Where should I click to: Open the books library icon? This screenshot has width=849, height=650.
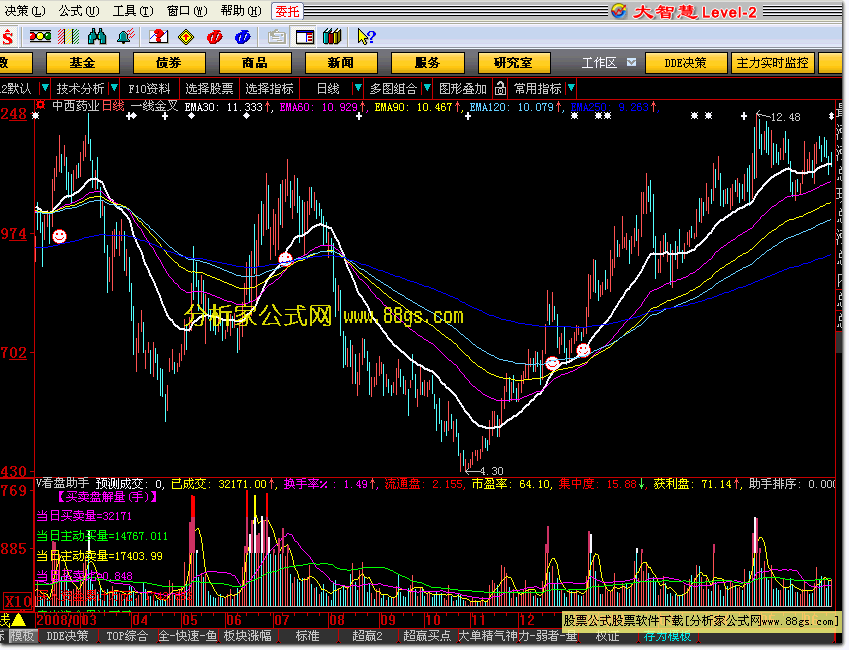[x=332, y=37]
